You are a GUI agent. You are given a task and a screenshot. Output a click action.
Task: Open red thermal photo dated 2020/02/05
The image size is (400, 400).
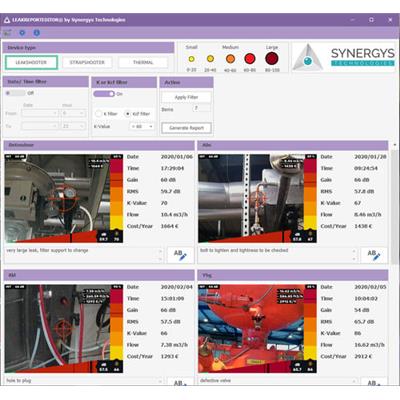(257, 329)
